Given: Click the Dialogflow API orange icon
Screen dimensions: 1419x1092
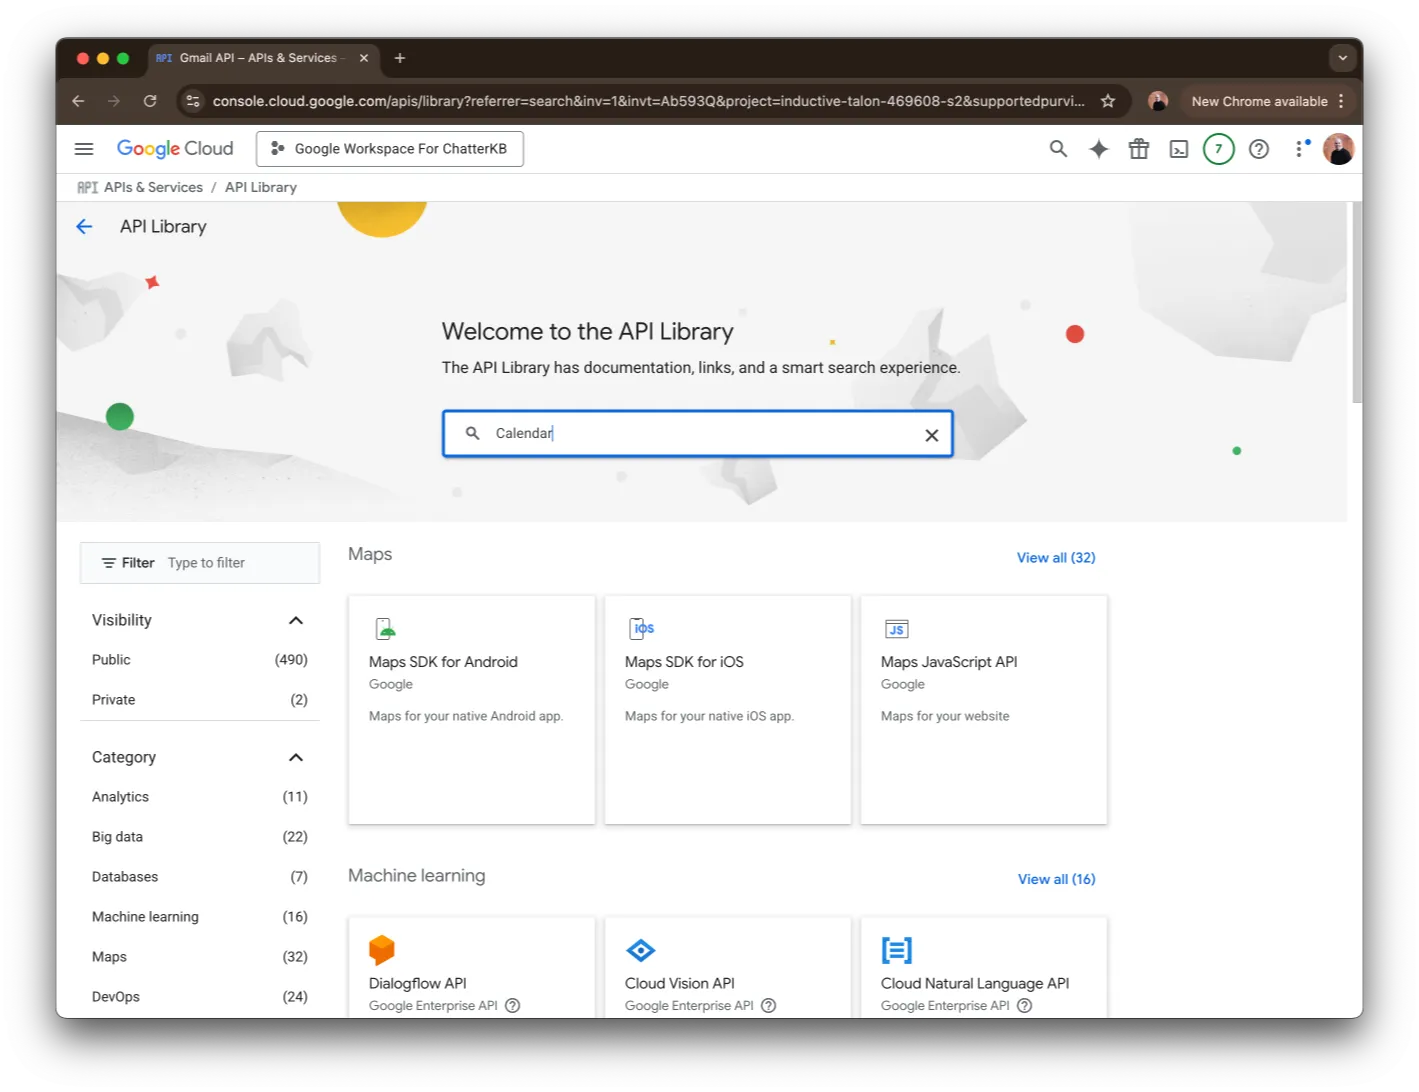Looking at the screenshot, I should click(x=382, y=950).
